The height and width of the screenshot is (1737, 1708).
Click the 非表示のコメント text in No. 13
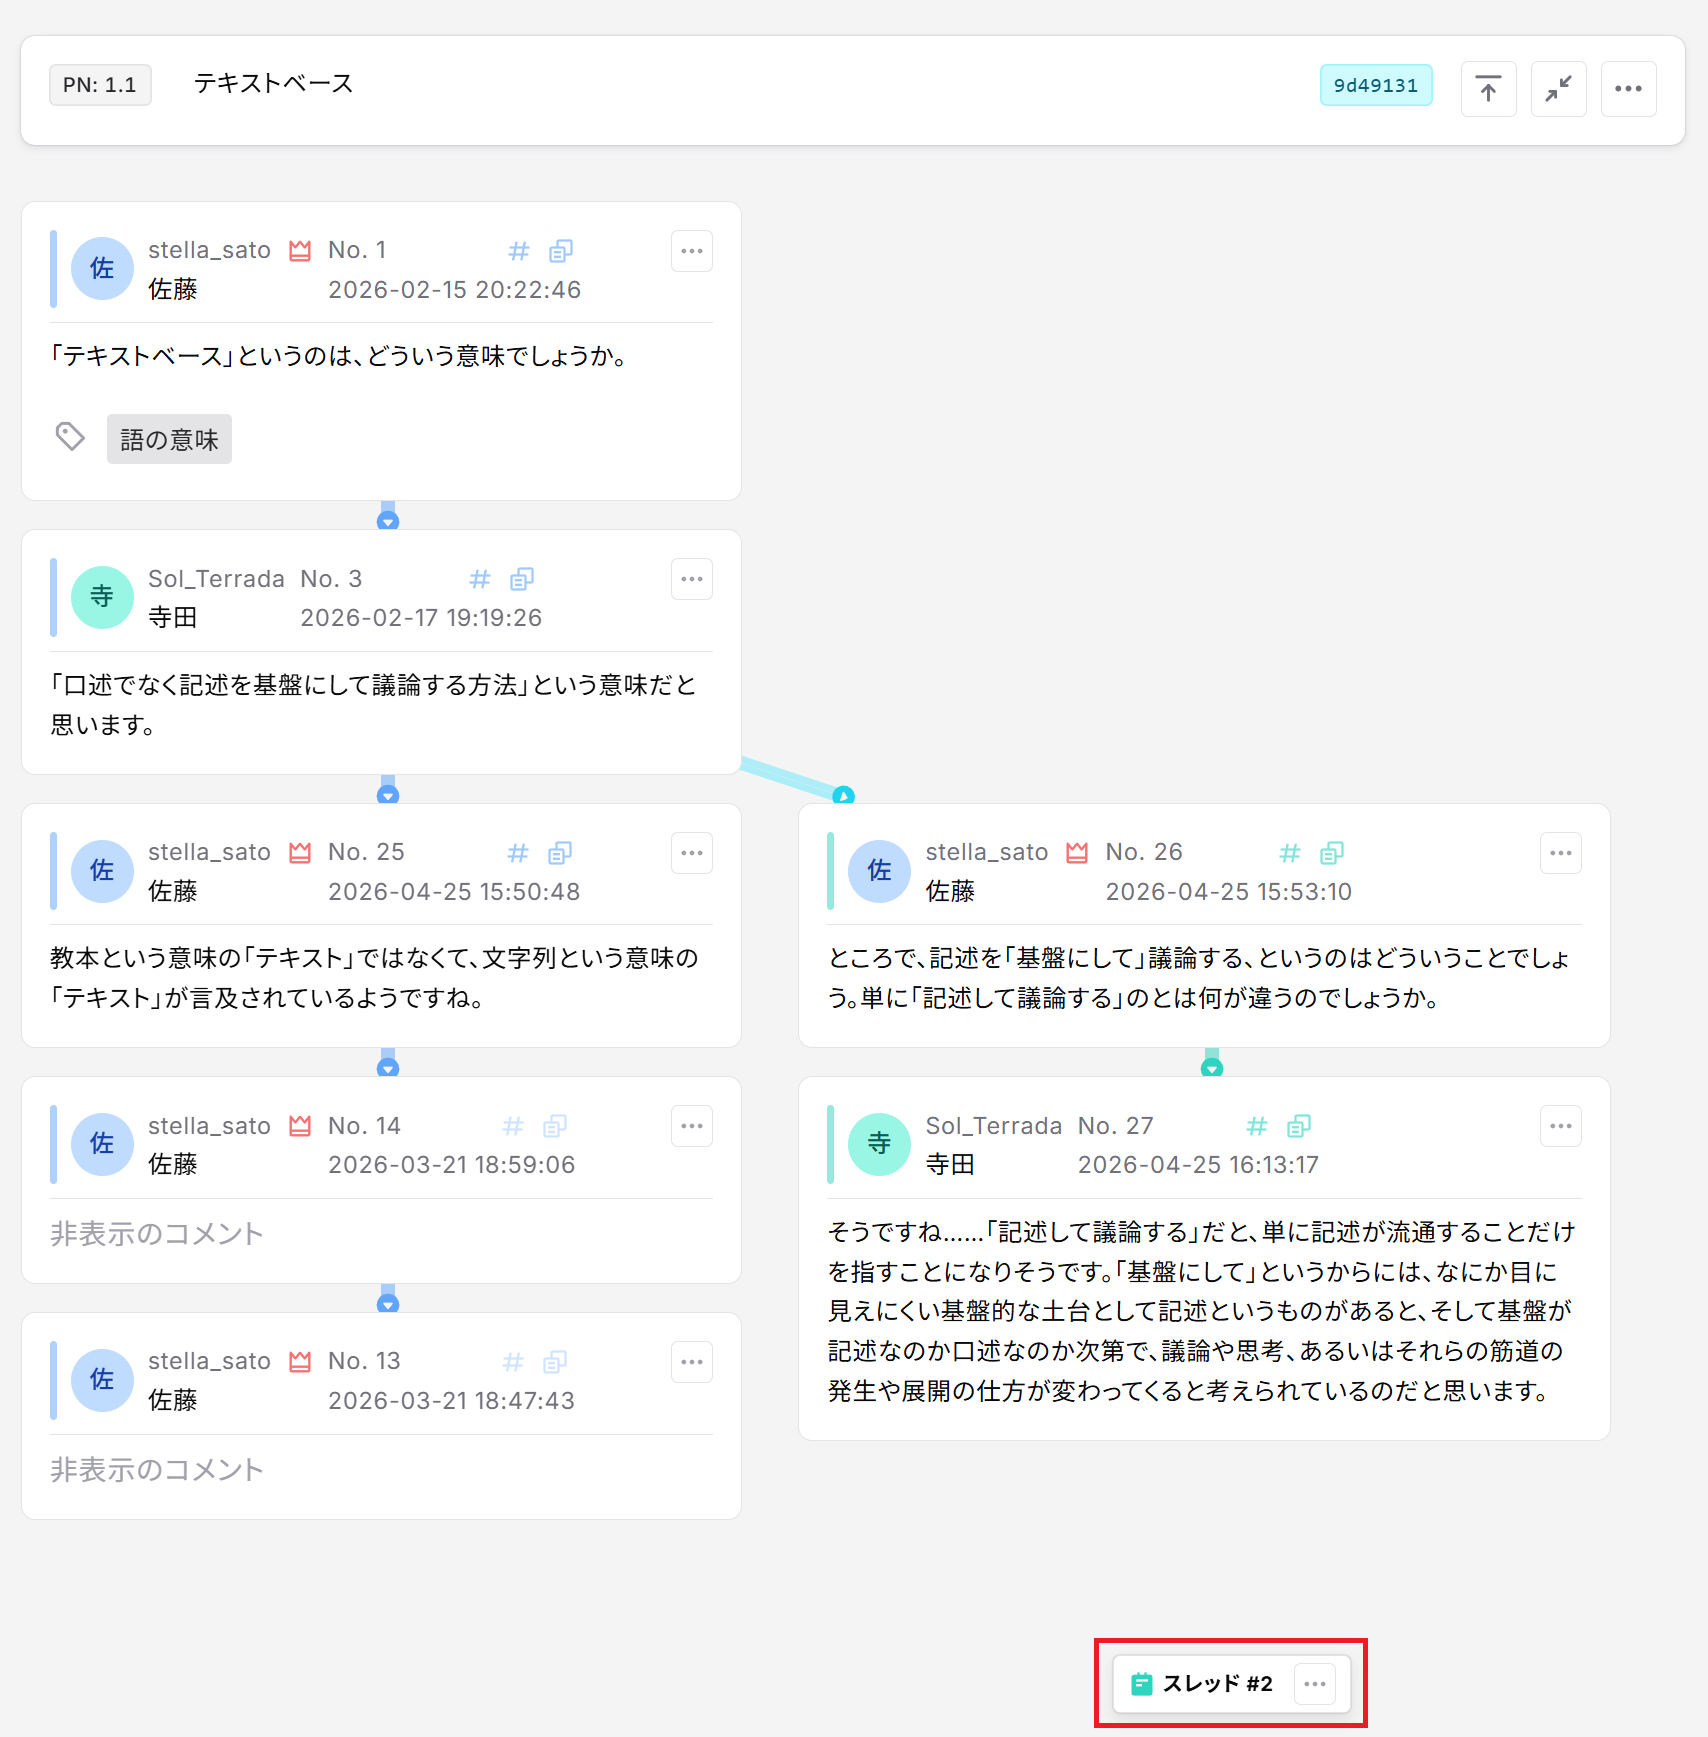click(x=157, y=1470)
